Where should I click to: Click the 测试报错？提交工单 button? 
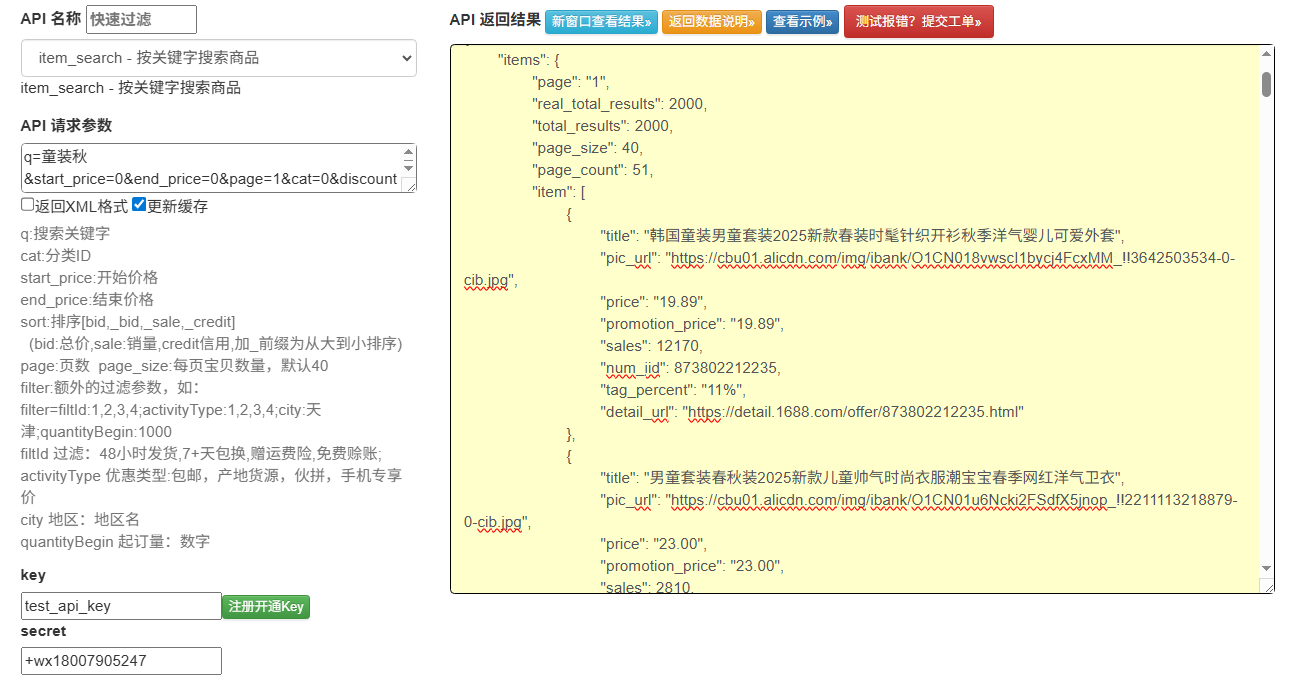pos(919,22)
